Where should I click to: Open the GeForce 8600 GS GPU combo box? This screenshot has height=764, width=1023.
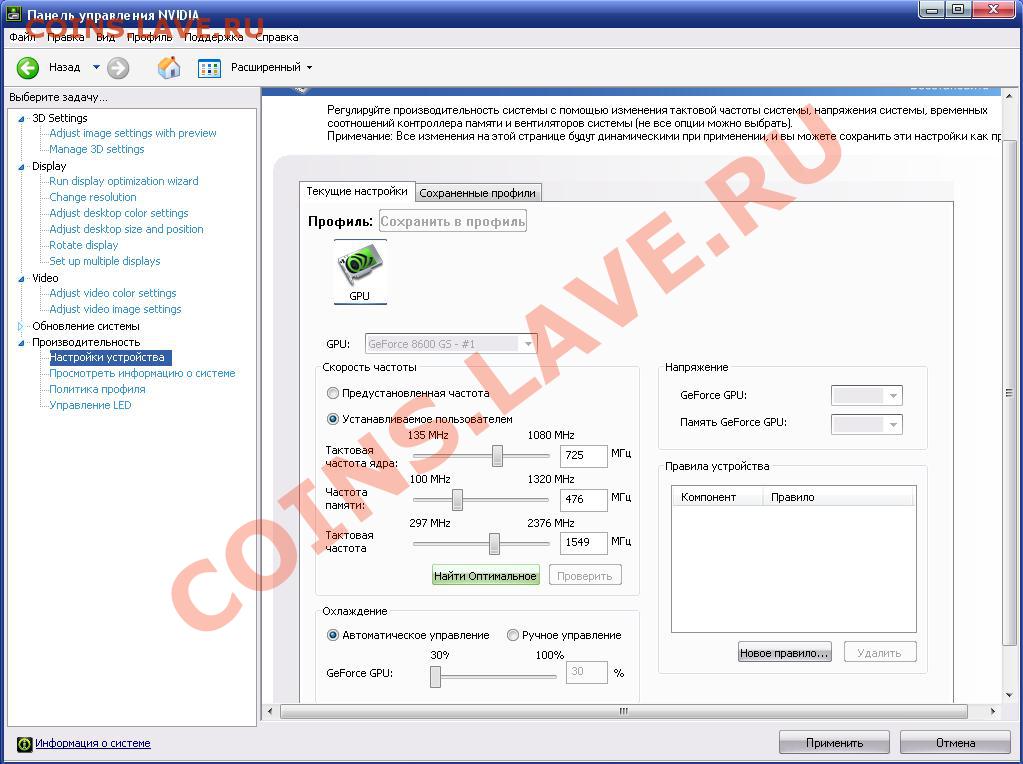click(451, 343)
